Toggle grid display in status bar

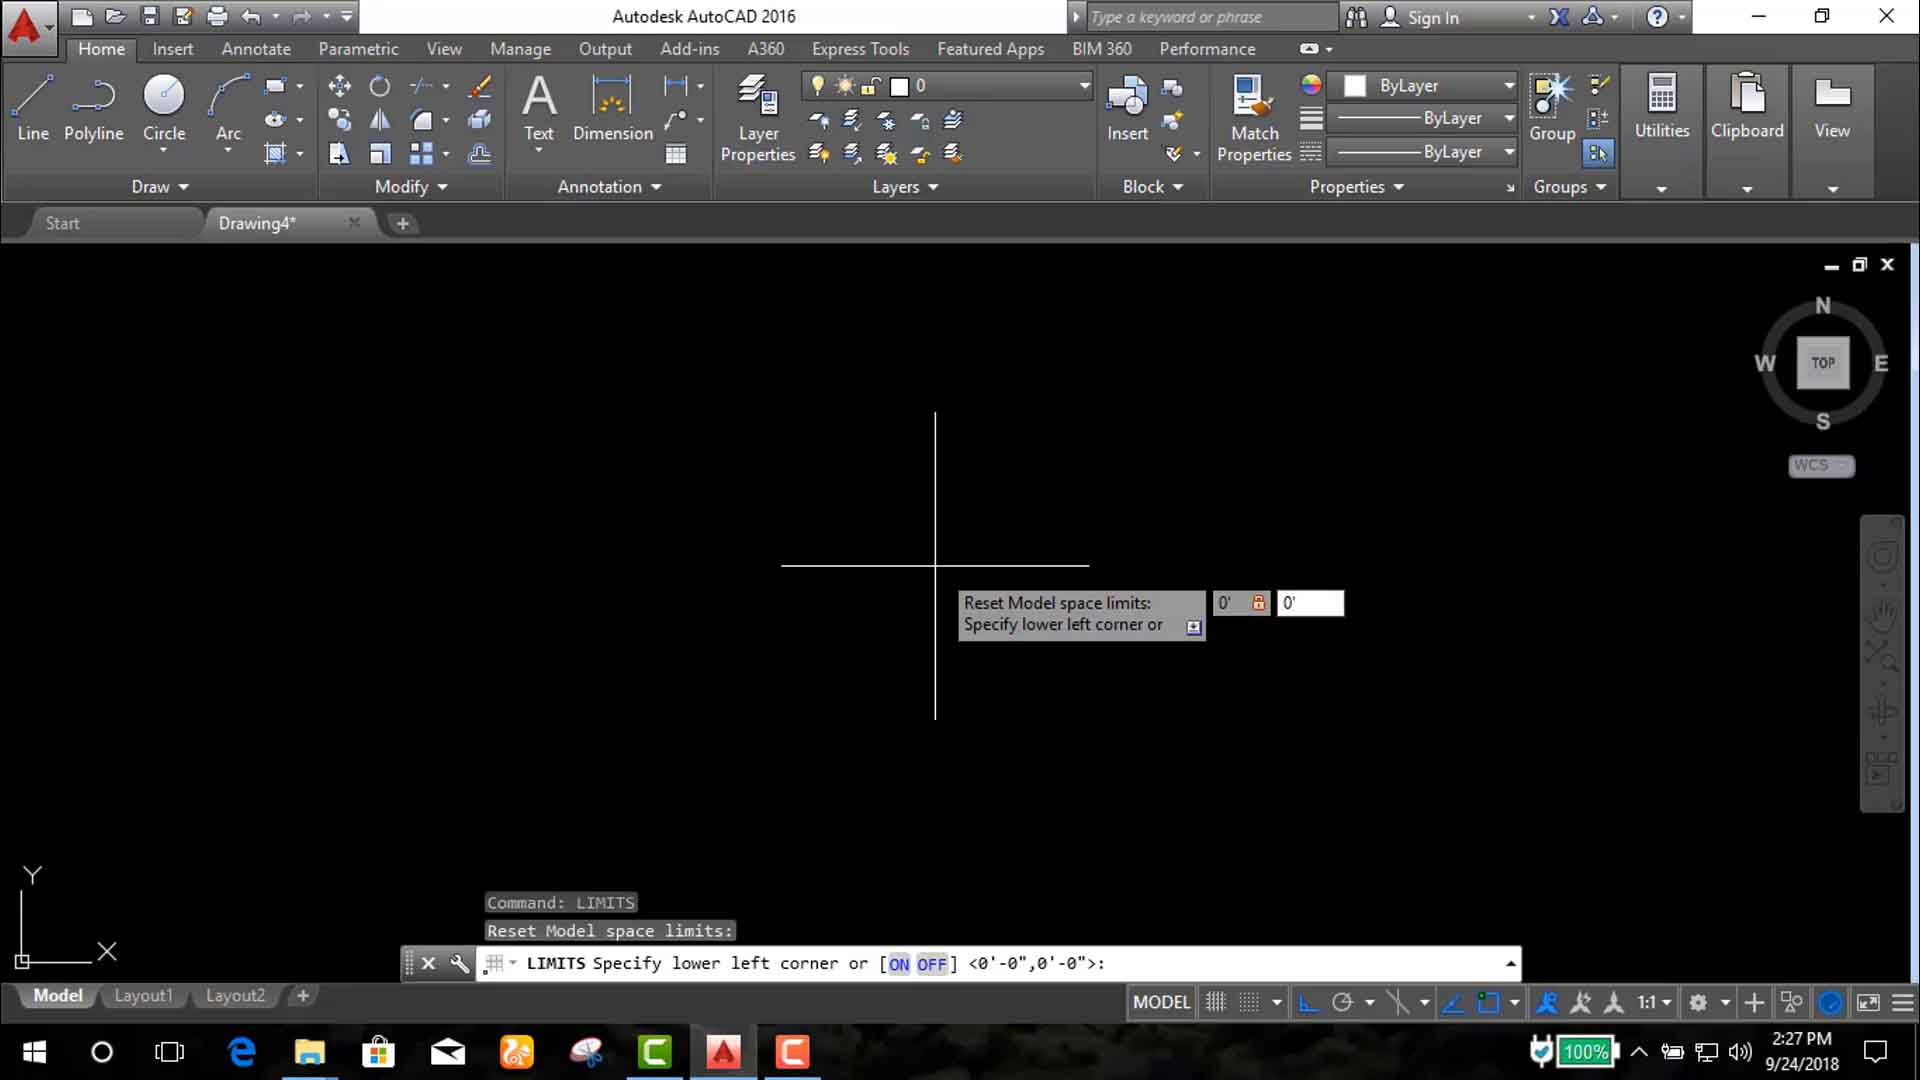click(1215, 1002)
